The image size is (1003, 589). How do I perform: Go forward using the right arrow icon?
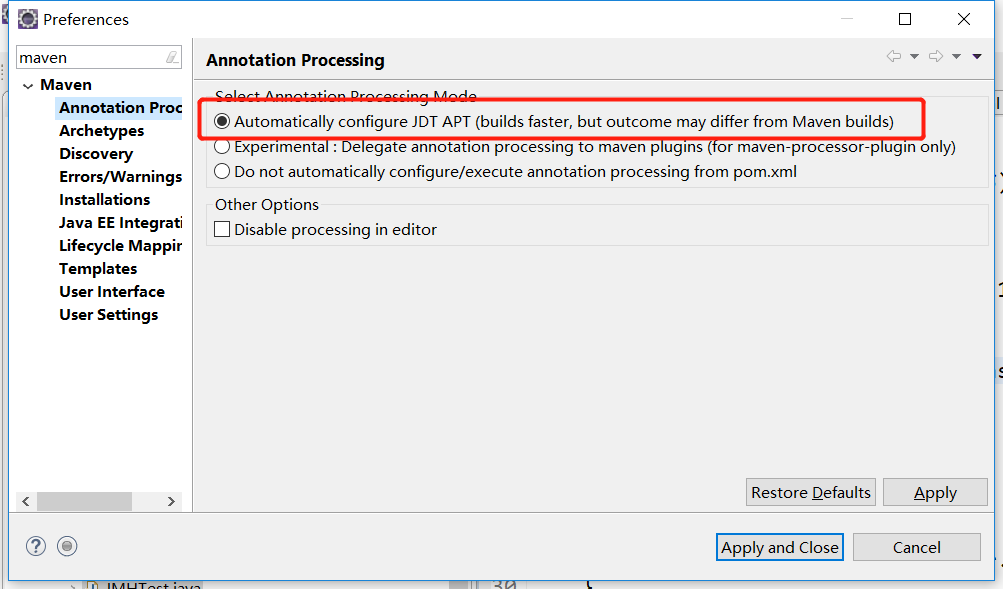936,56
